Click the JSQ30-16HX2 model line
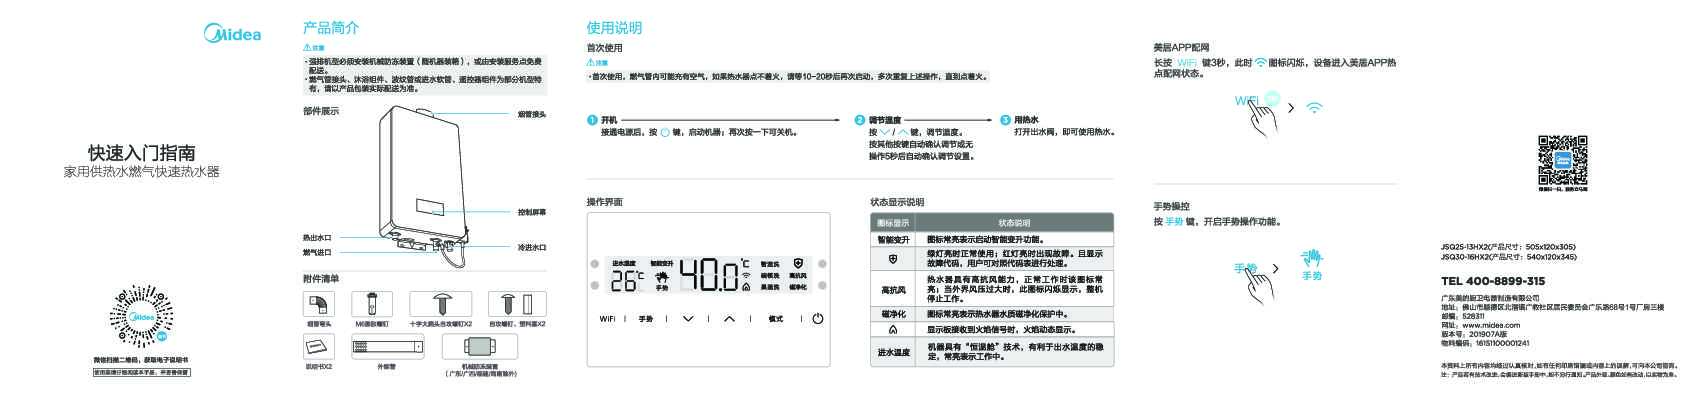The height and width of the screenshot is (397, 1701). (1508, 256)
